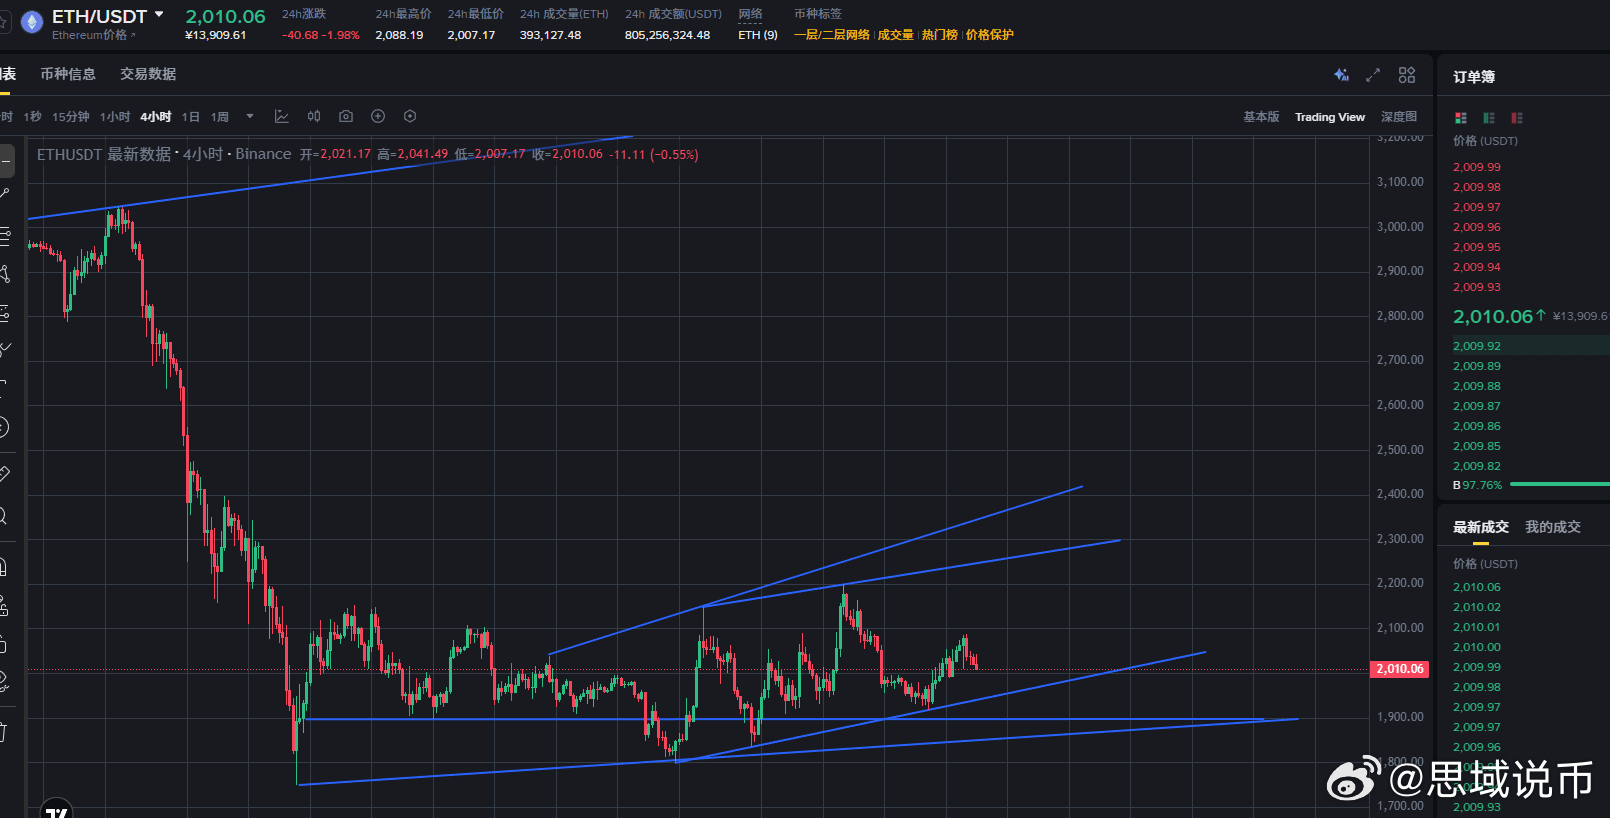
Task: Show only buy orders in order book
Action: click(1489, 118)
